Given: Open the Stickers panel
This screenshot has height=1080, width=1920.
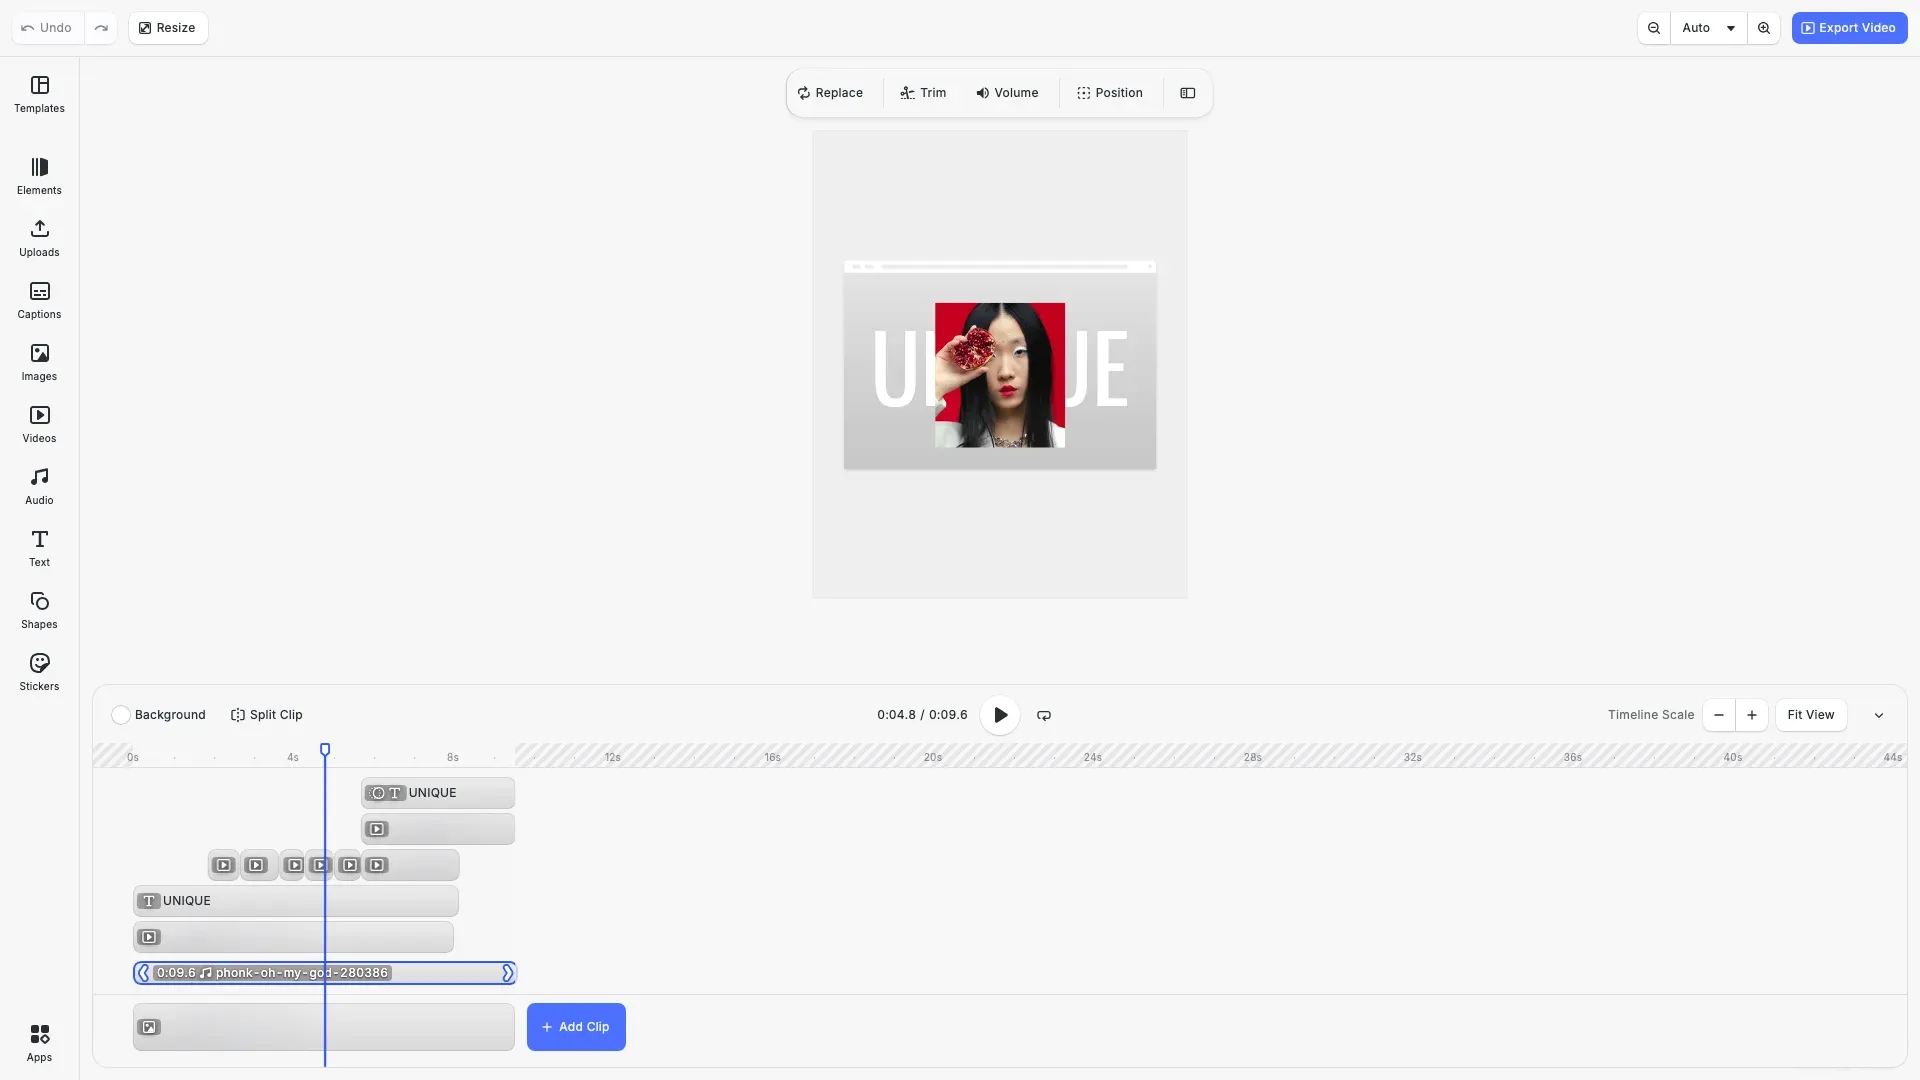Looking at the screenshot, I should (x=39, y=671).
